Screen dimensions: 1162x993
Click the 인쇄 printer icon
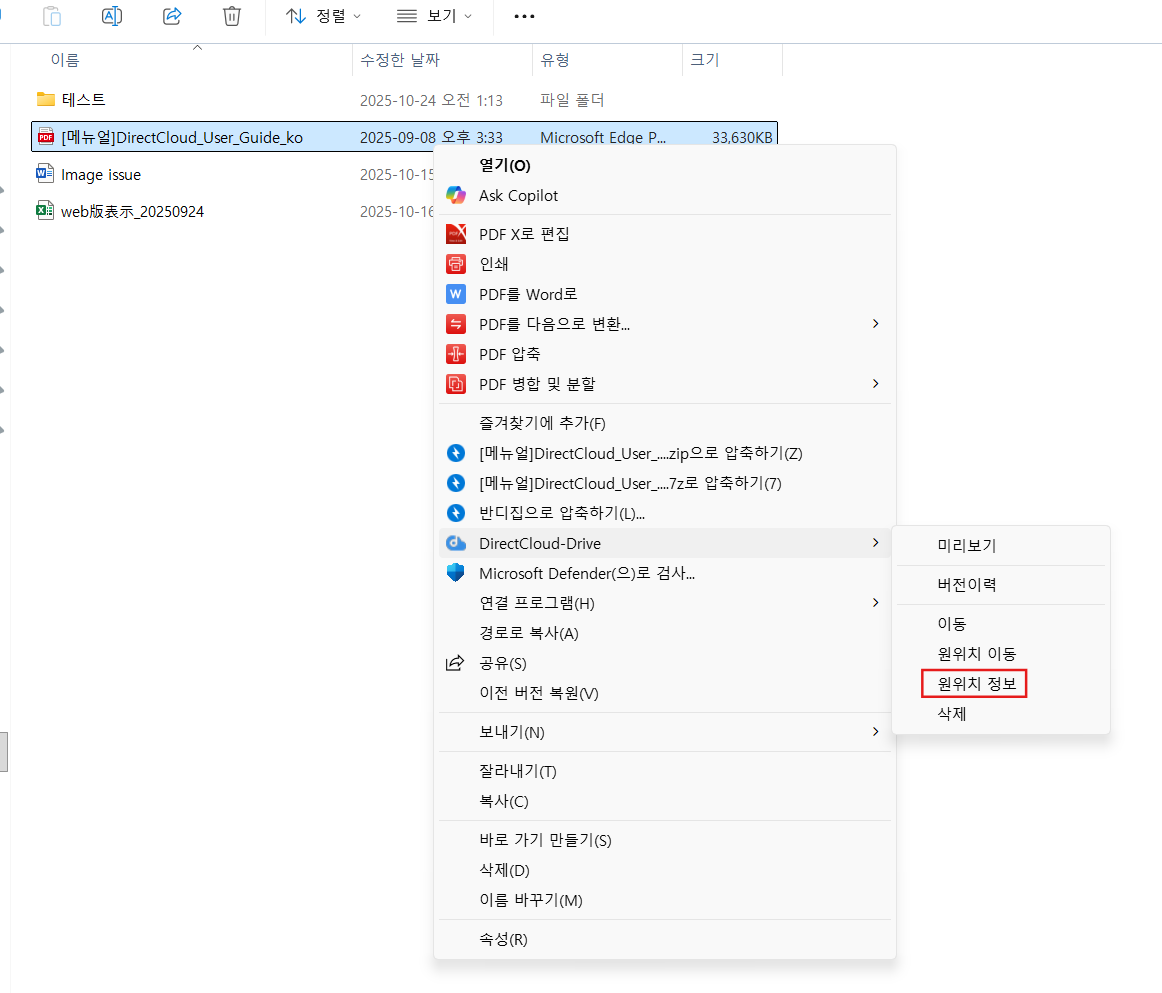coord(456,264)
